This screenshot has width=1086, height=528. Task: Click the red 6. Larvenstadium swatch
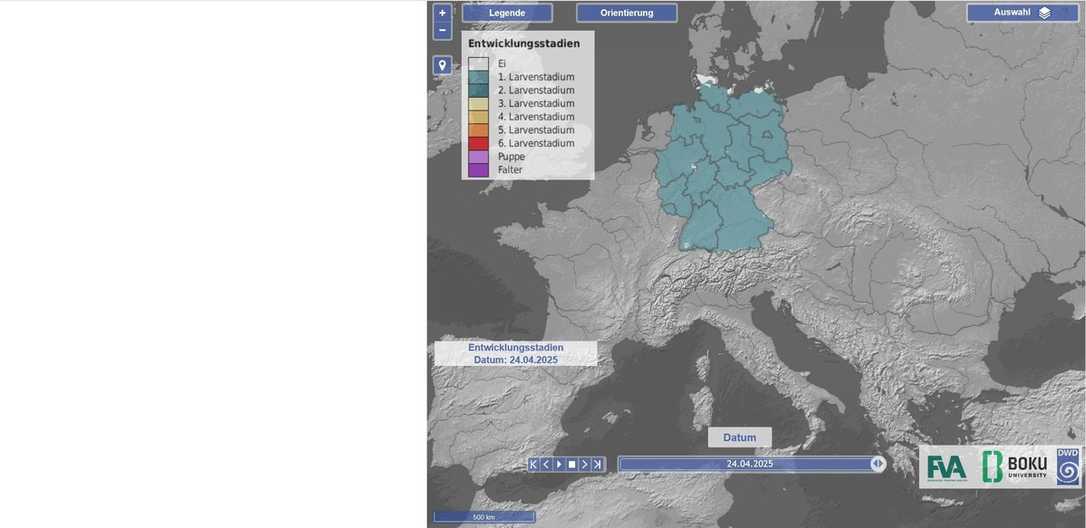coord(479,144)
